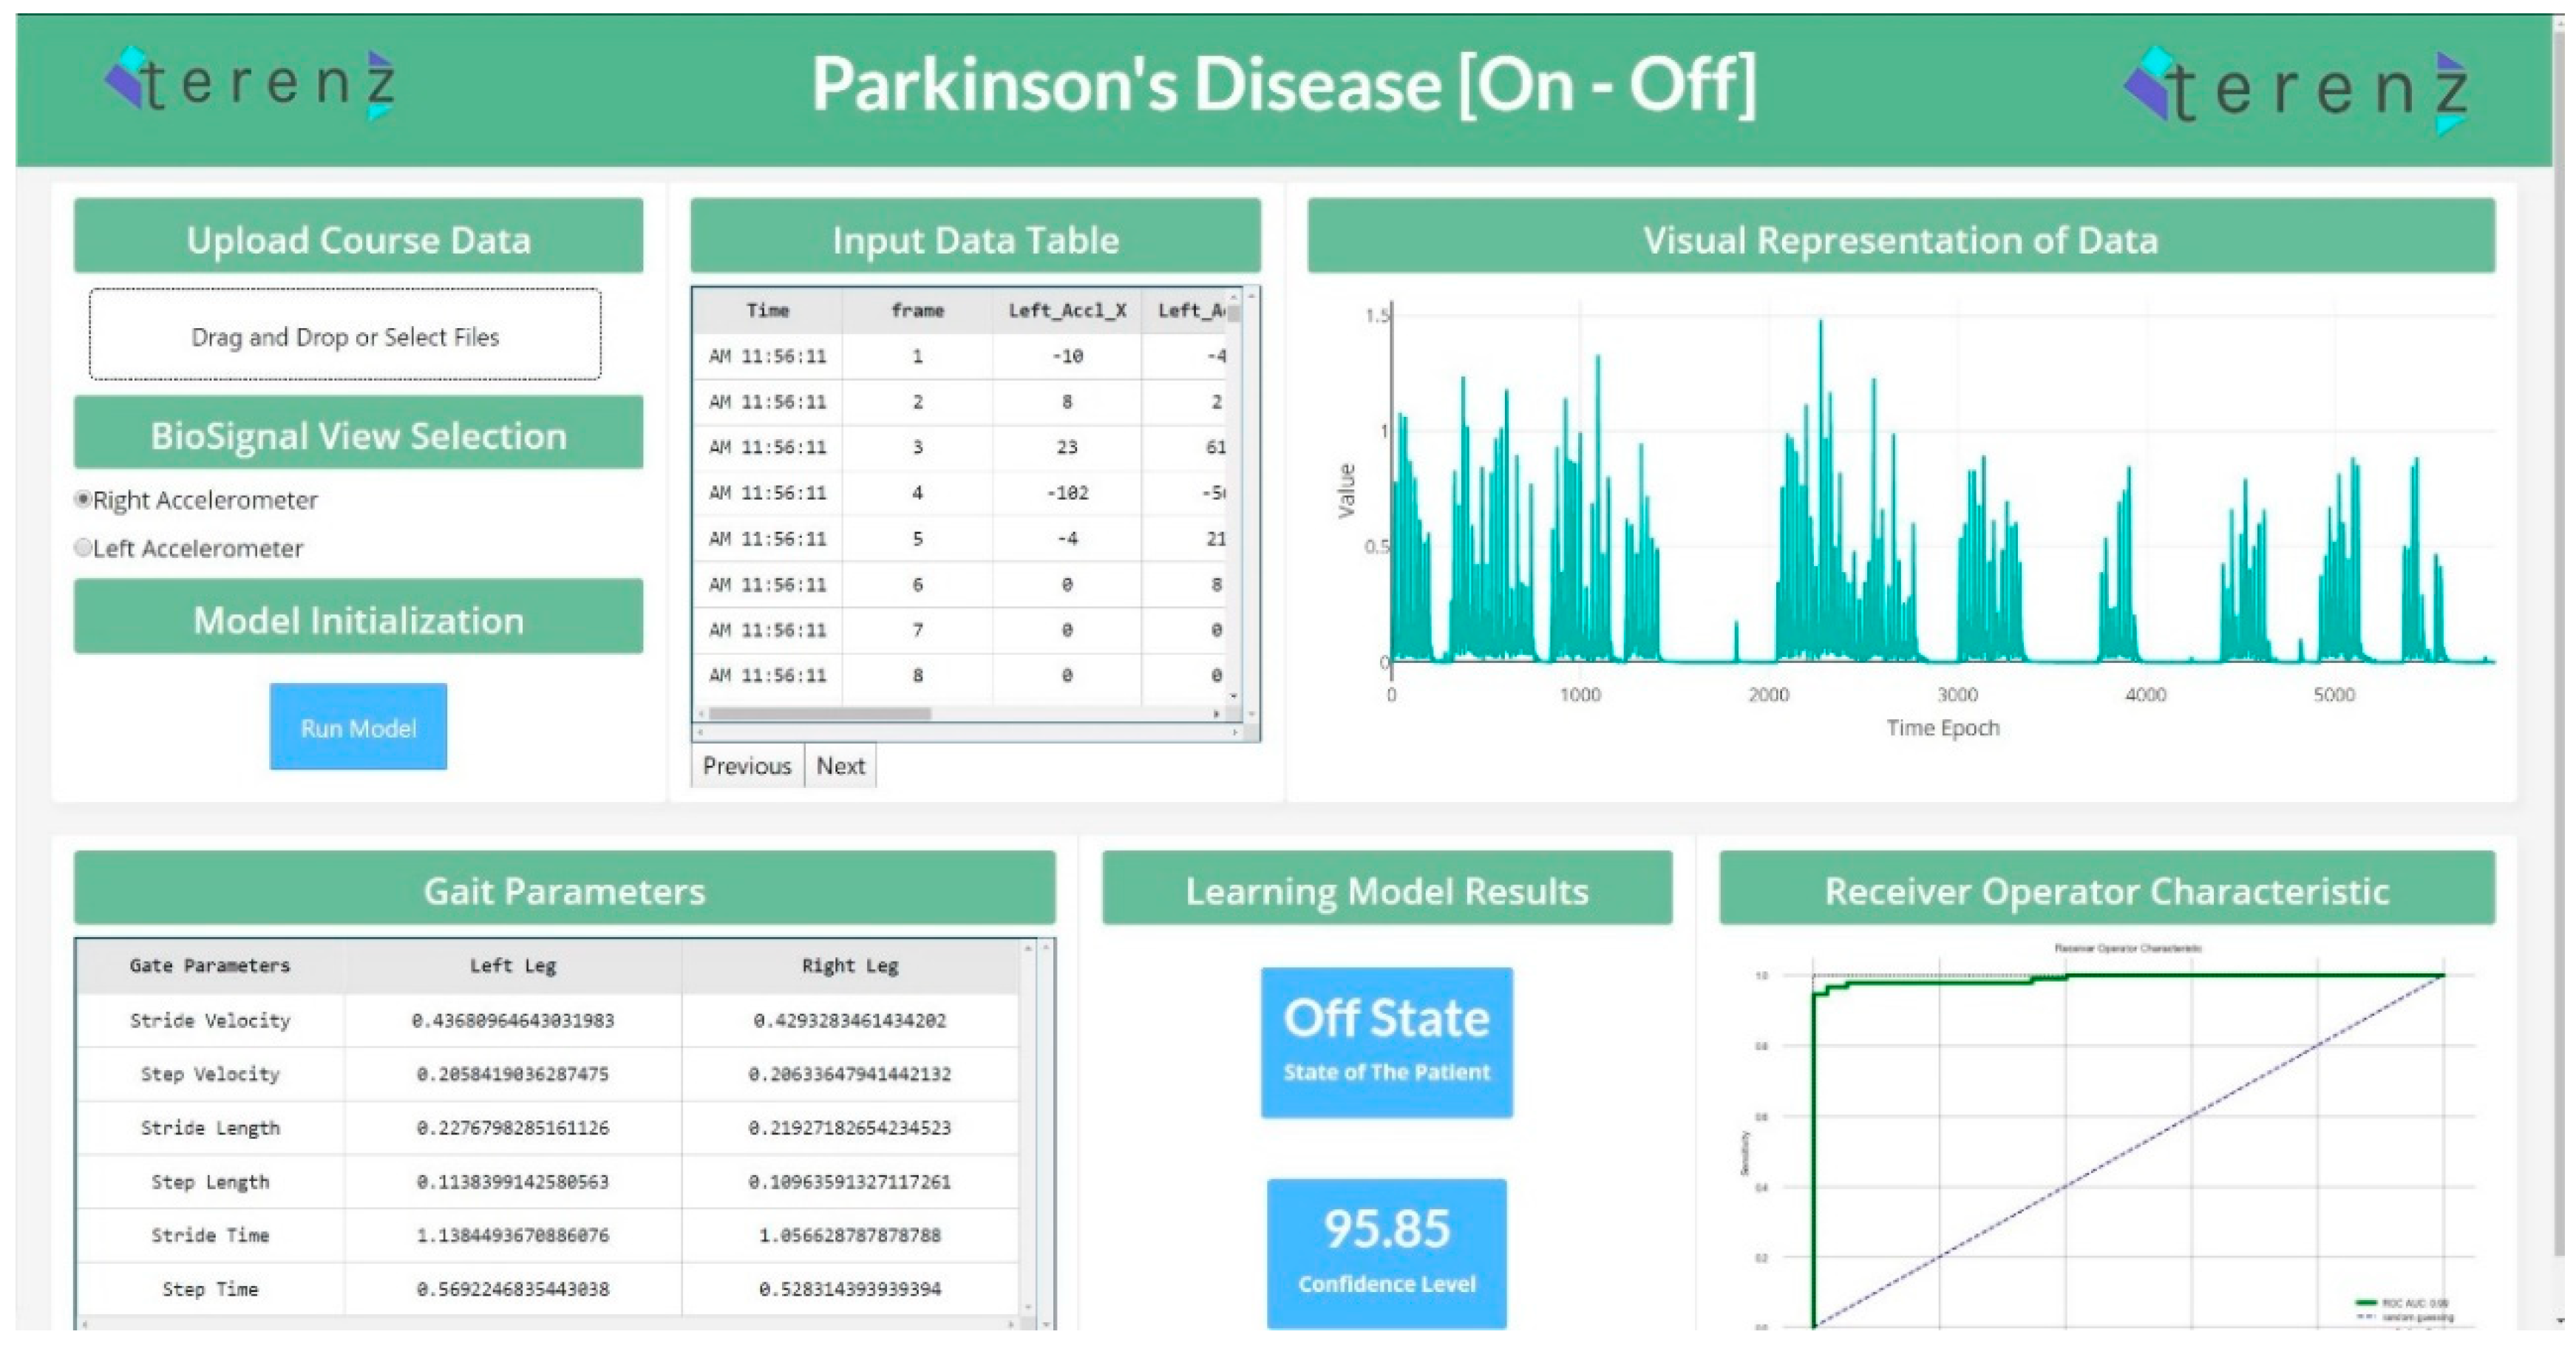
Task: Click the Time column header
Action: tap(767, 311)
